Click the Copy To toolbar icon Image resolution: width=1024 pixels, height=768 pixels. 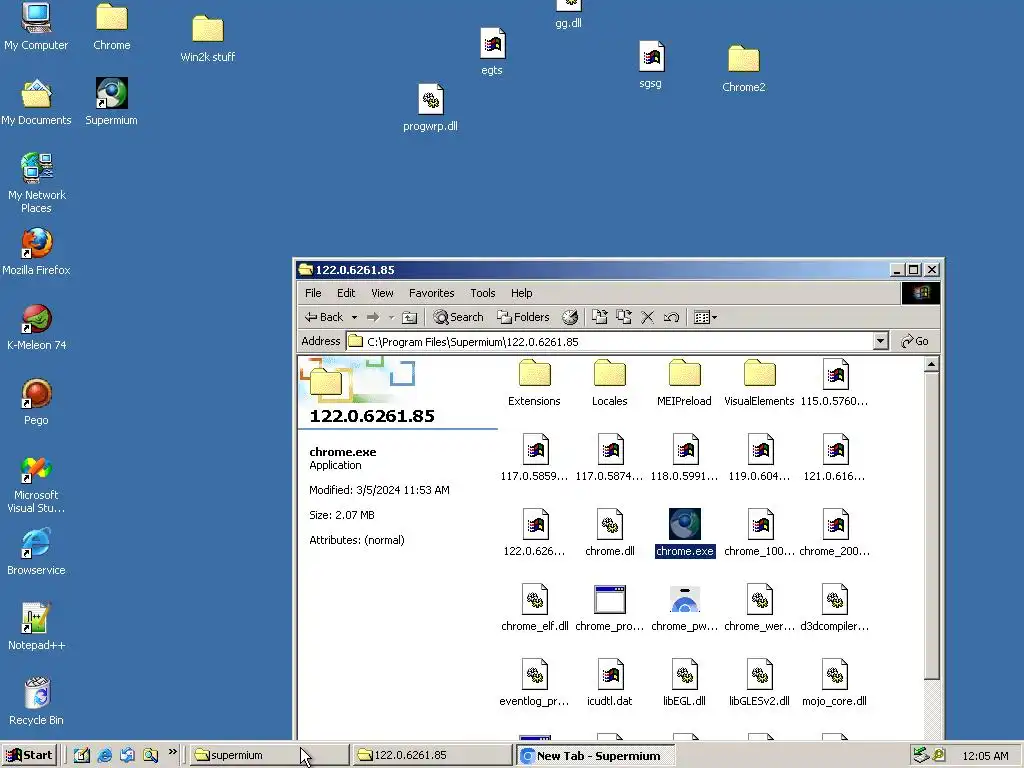[x=624, y=317]
